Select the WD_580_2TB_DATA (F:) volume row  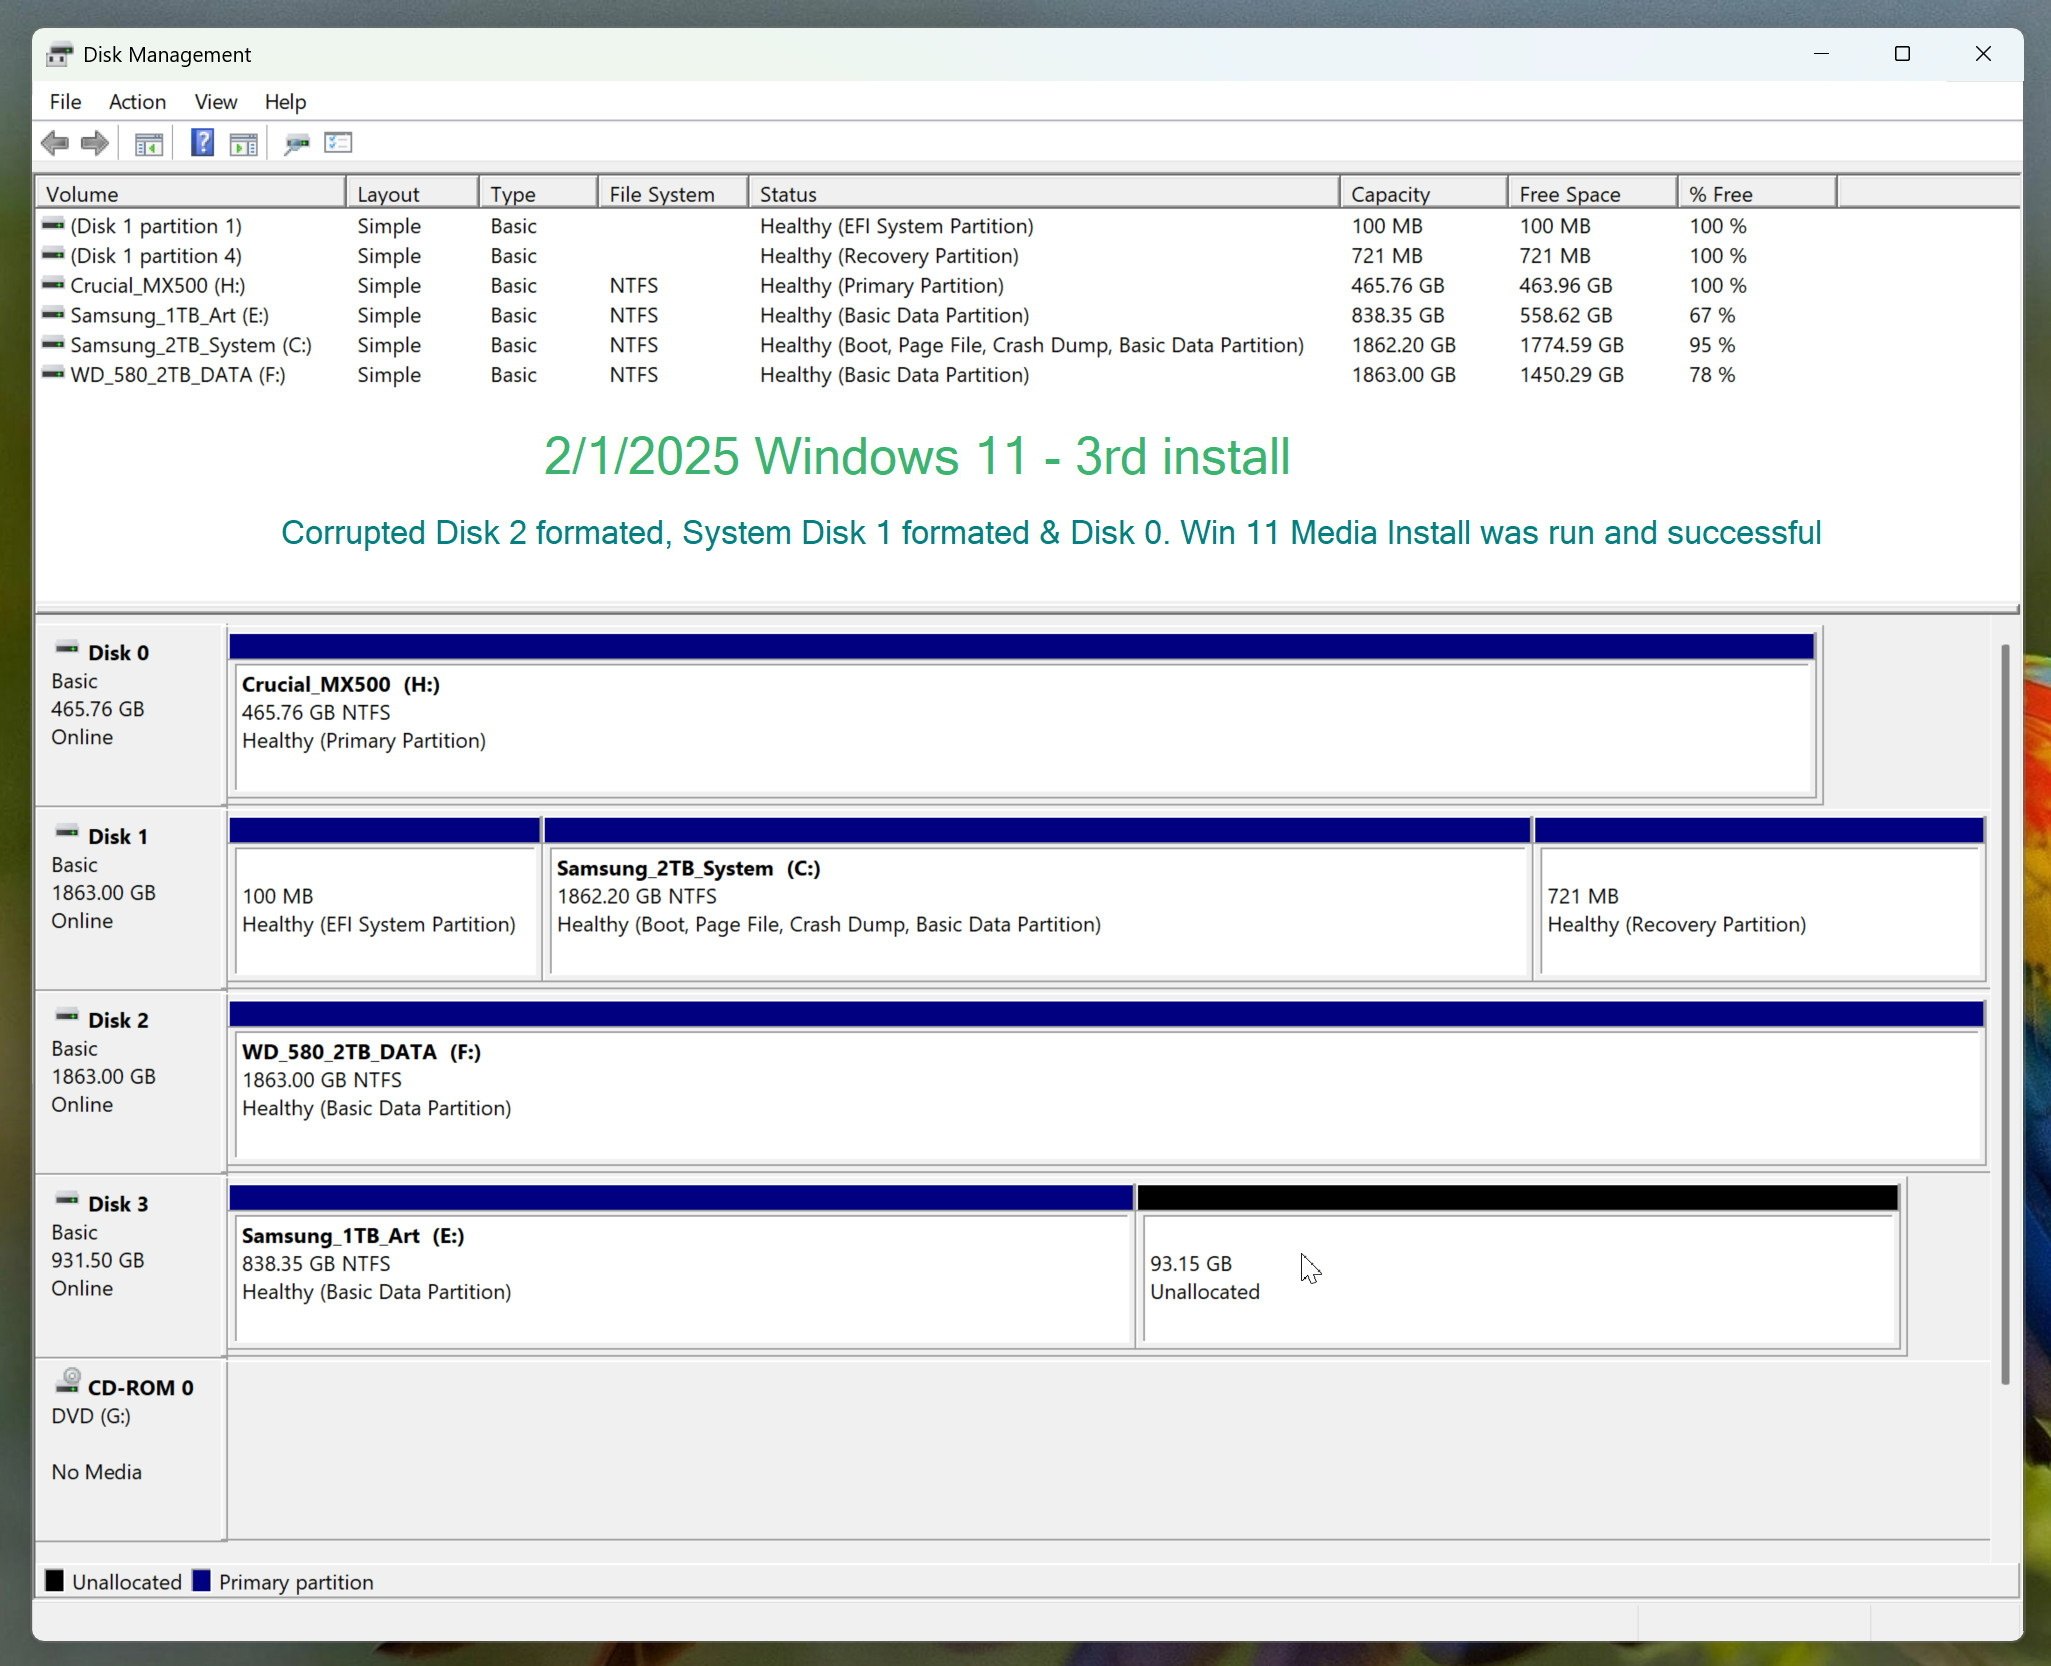click(x=177, y=375)
